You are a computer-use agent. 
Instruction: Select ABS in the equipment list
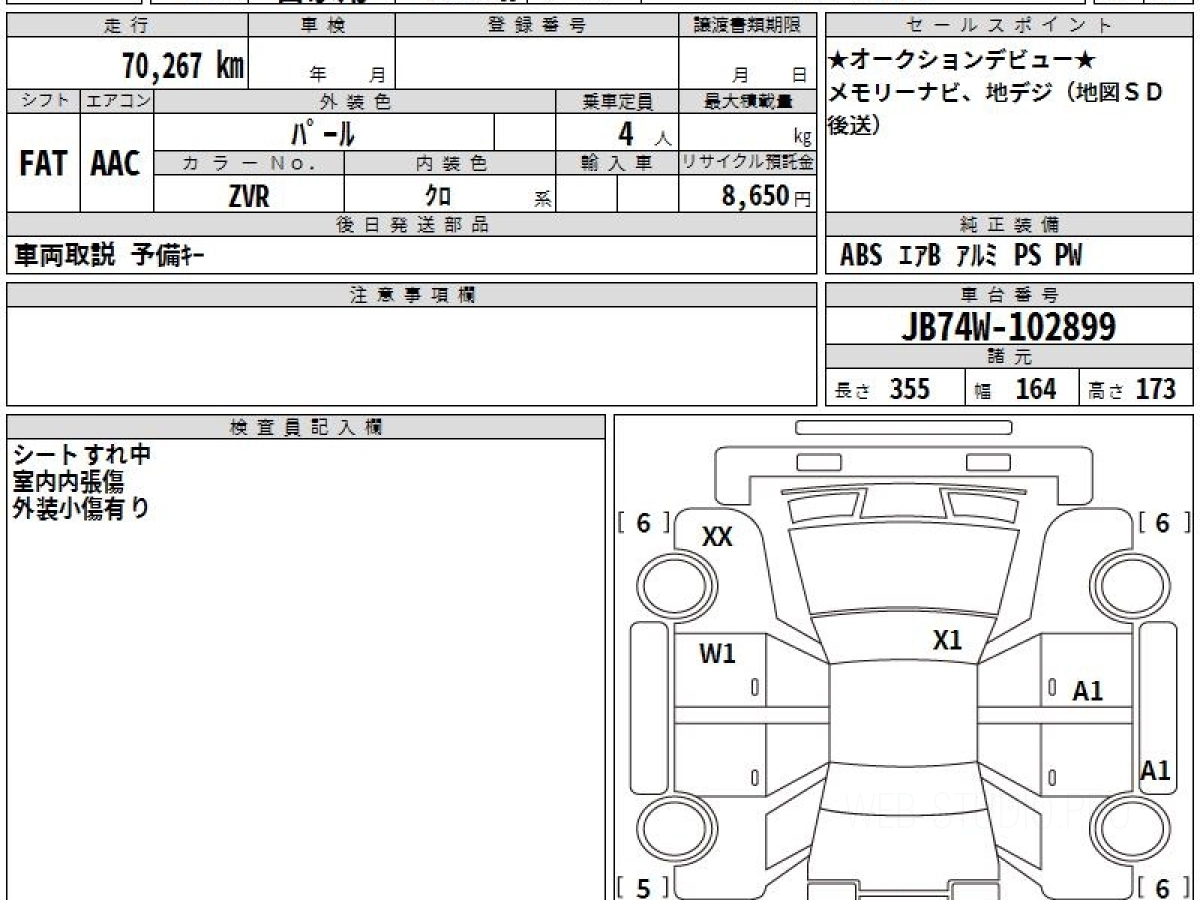click(861, 256)
